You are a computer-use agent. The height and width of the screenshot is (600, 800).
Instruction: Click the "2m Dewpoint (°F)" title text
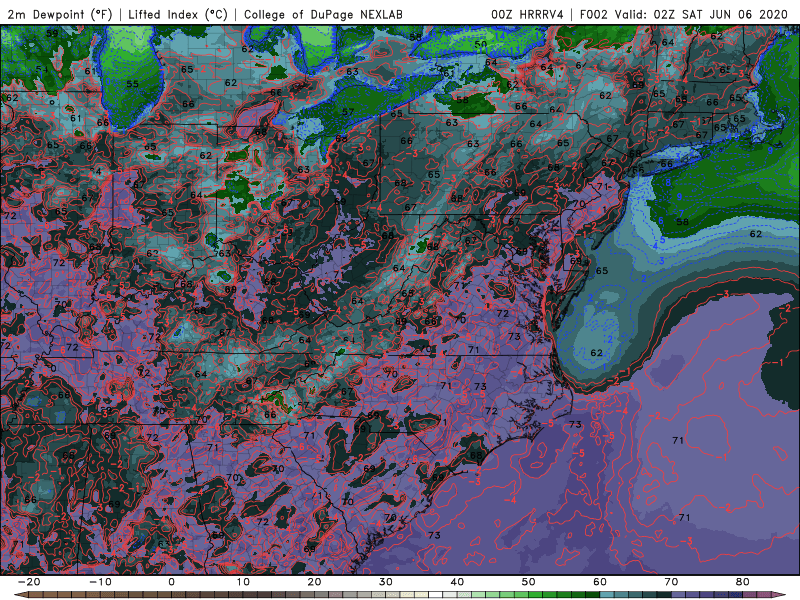pos(60,15)
